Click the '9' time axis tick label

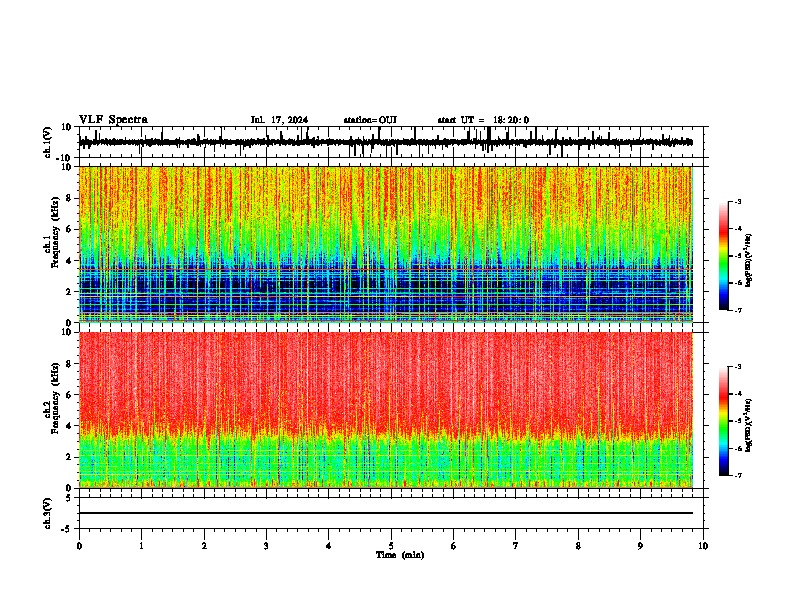640,546
